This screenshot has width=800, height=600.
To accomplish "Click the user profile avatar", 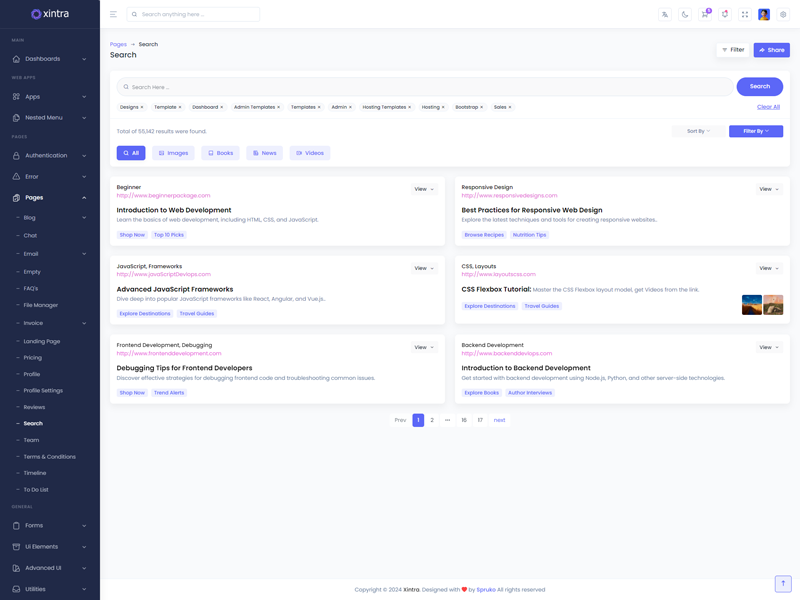I will [764, 14].
